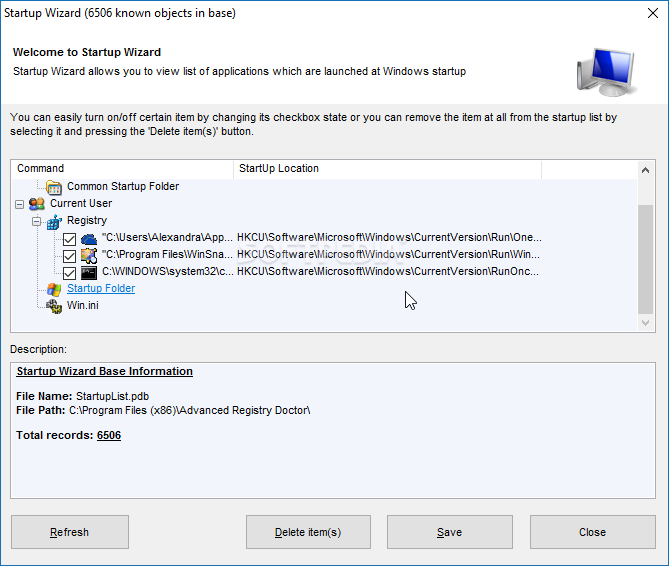Open the Startup Folder link
Image resolution: width=669 pixels, height=566 pixels.
[101, 288]
